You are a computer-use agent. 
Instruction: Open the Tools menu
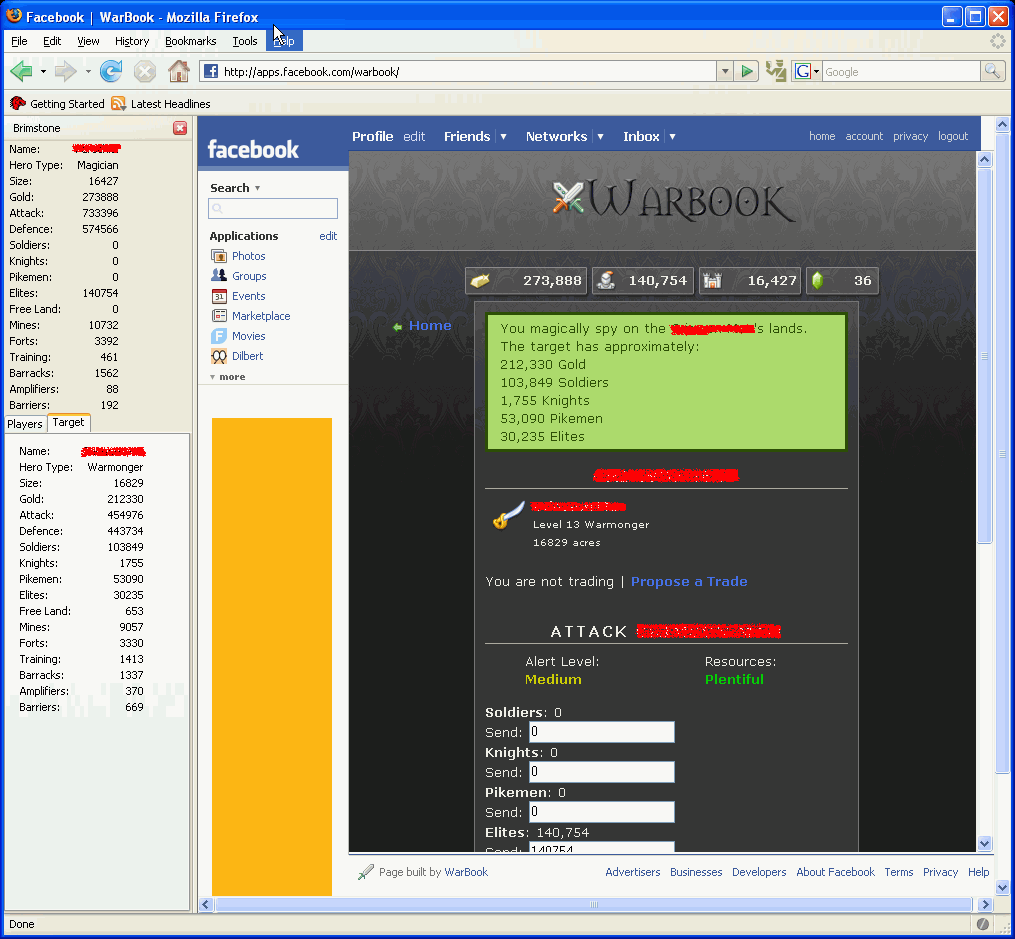click(x=245, y=41)
